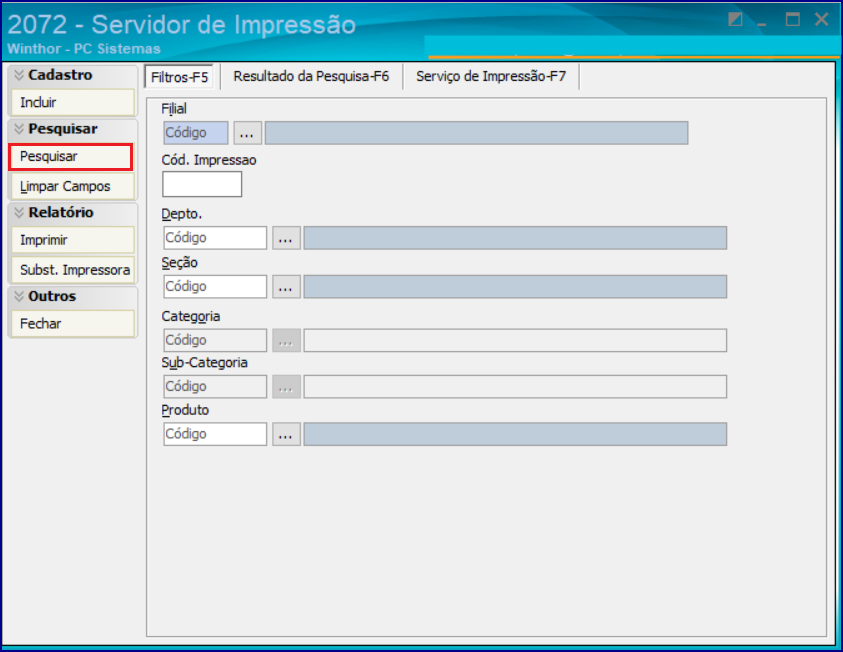Click the window restore-down icon in title bar
Image resolution: width=843 pixels, height=652 pixels.
(735, 19)
